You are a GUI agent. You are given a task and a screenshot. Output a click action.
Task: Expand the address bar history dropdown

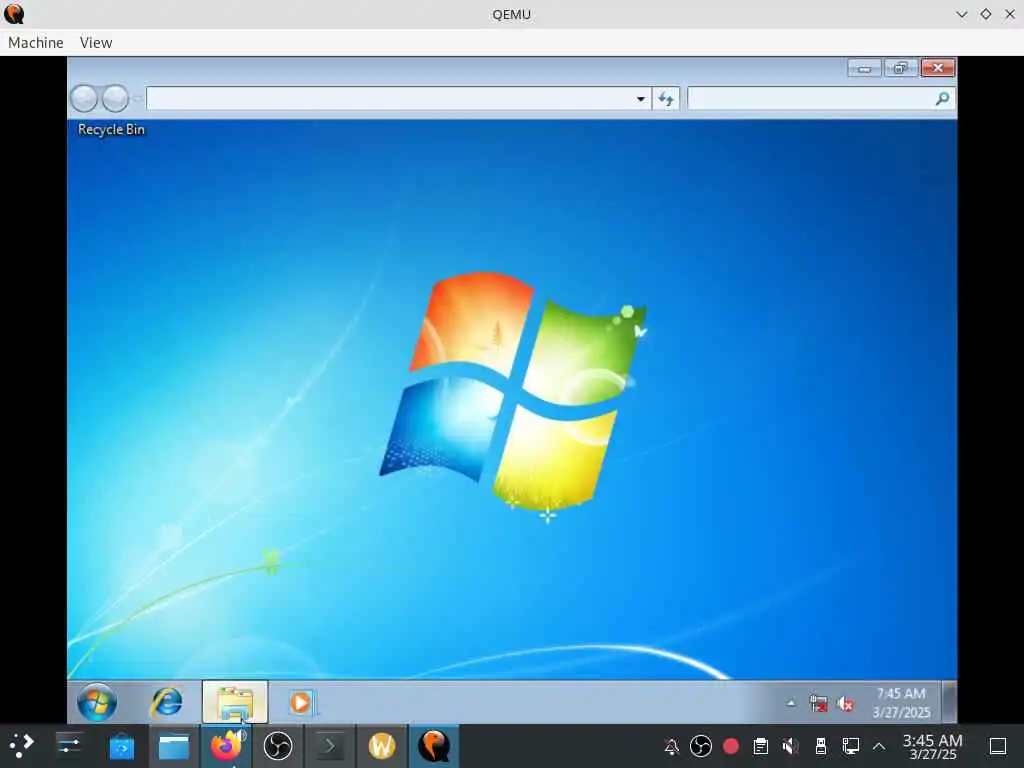(641, 99)
